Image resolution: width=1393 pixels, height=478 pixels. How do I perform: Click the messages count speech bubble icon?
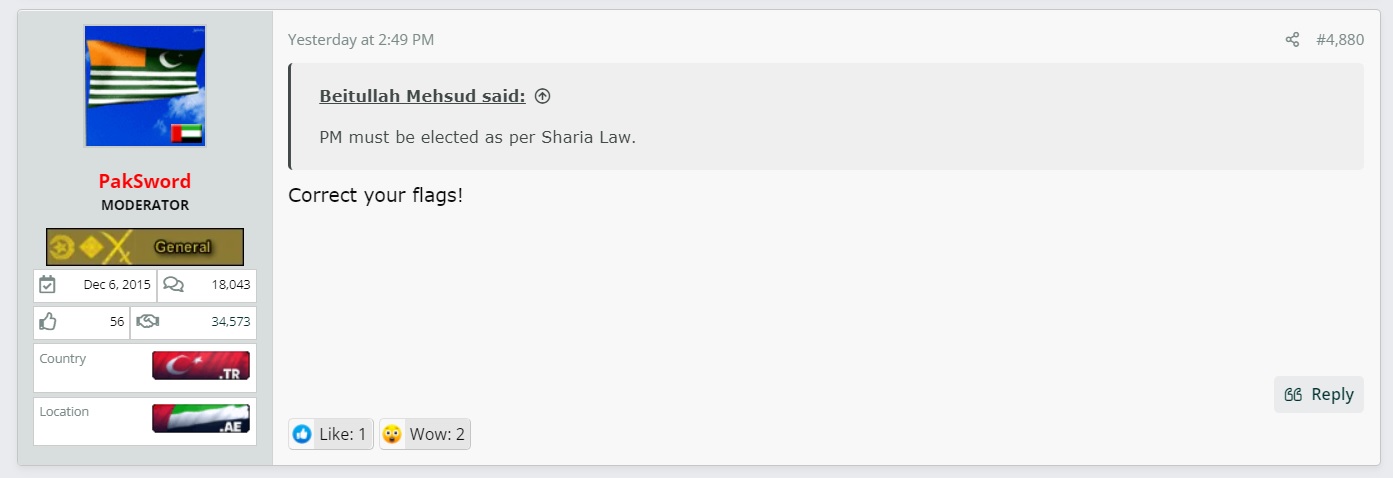pos(173,285)
